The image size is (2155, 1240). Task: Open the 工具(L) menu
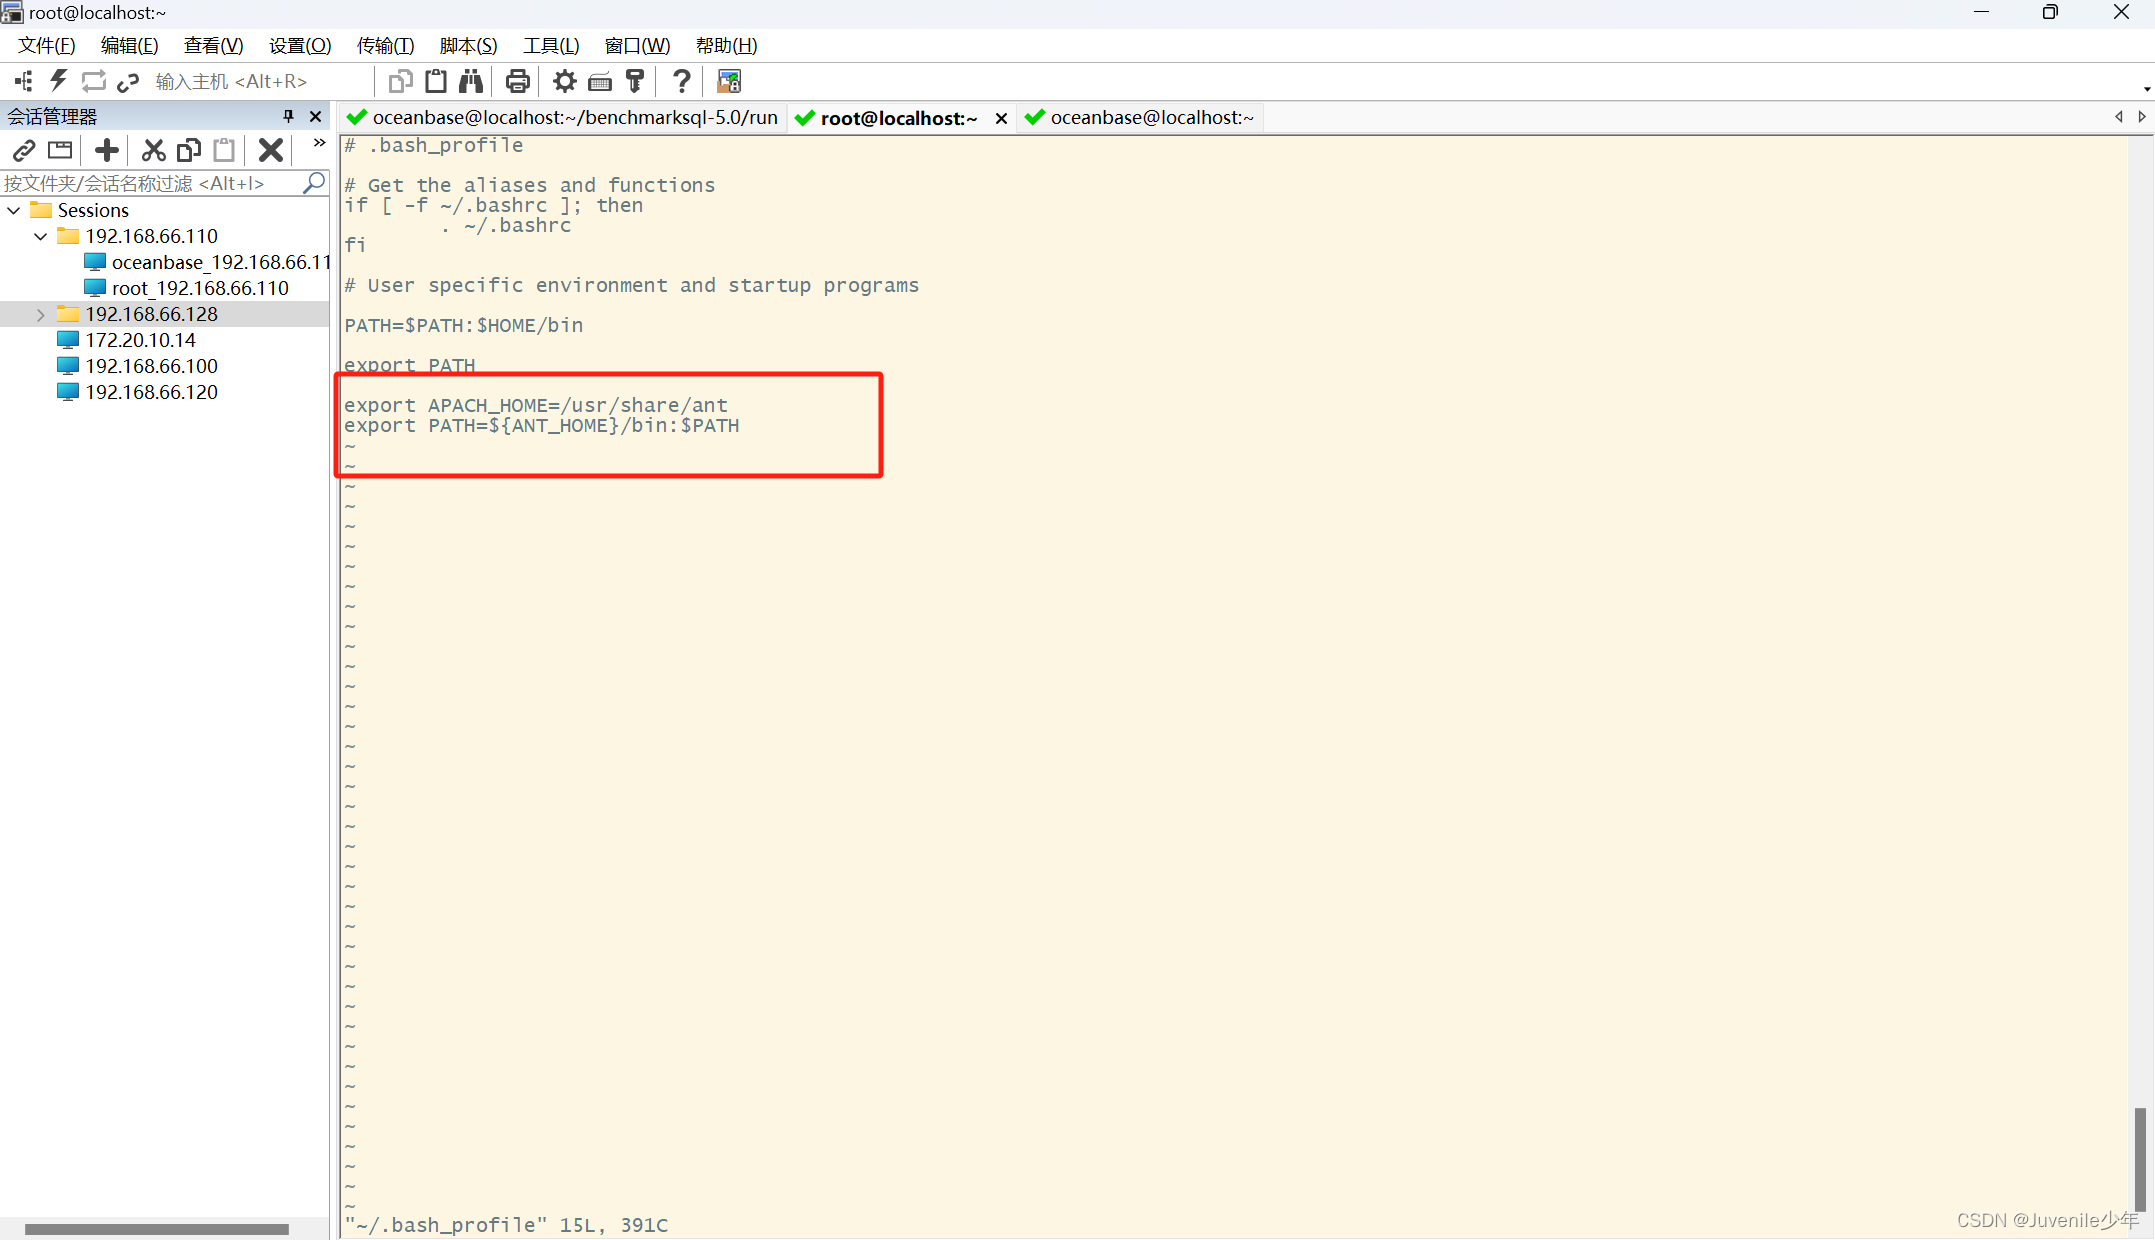[x=551, y=45]
